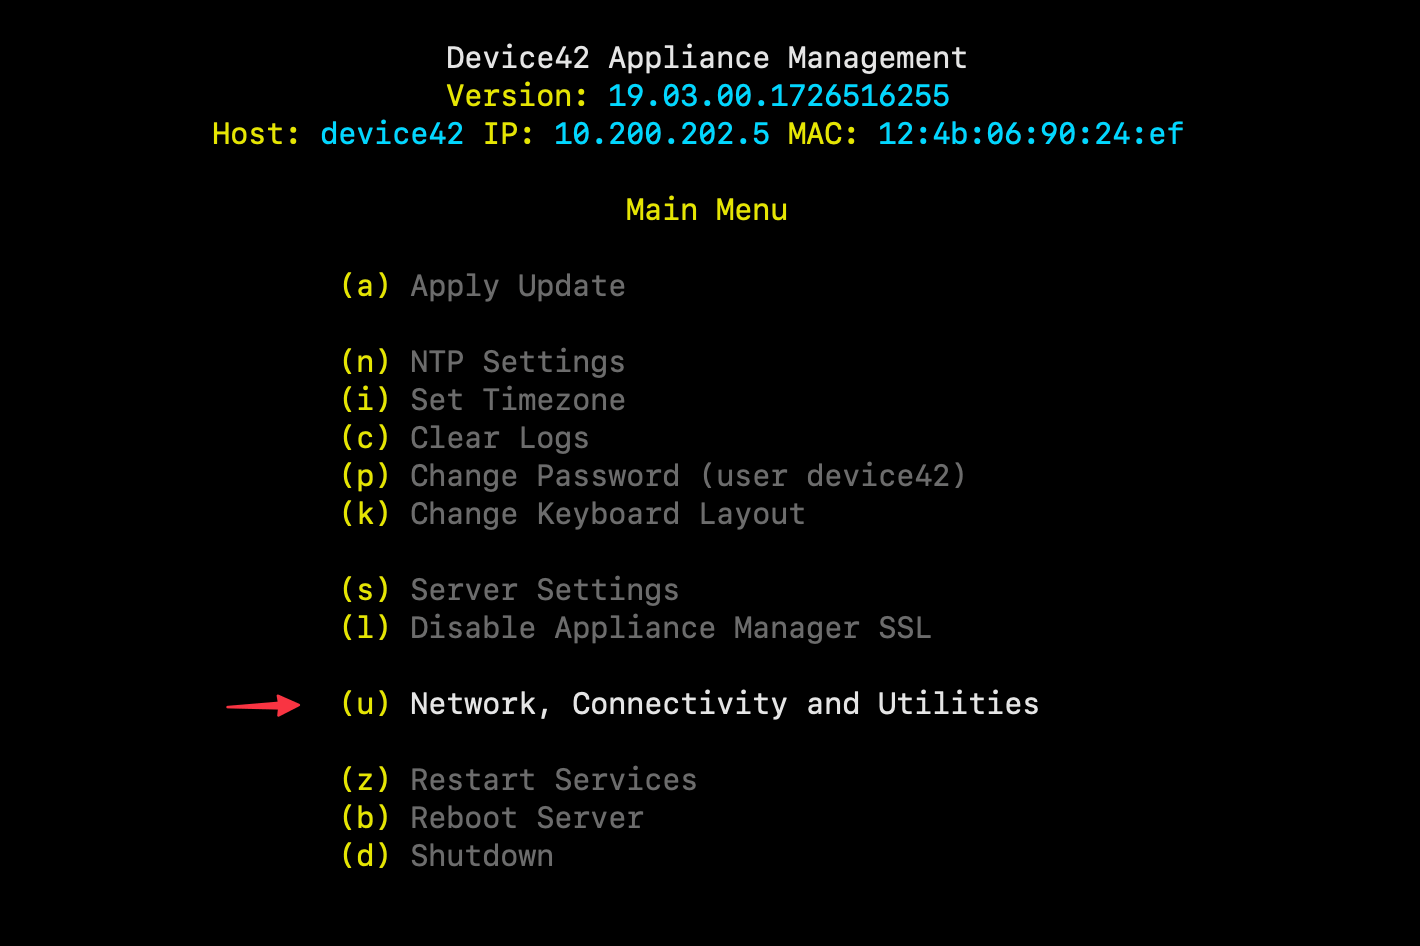Click the IP address 10.200.202.5
Viewport: 1420px width, 946px height.
pyautogui.click(x=662, y=133)
